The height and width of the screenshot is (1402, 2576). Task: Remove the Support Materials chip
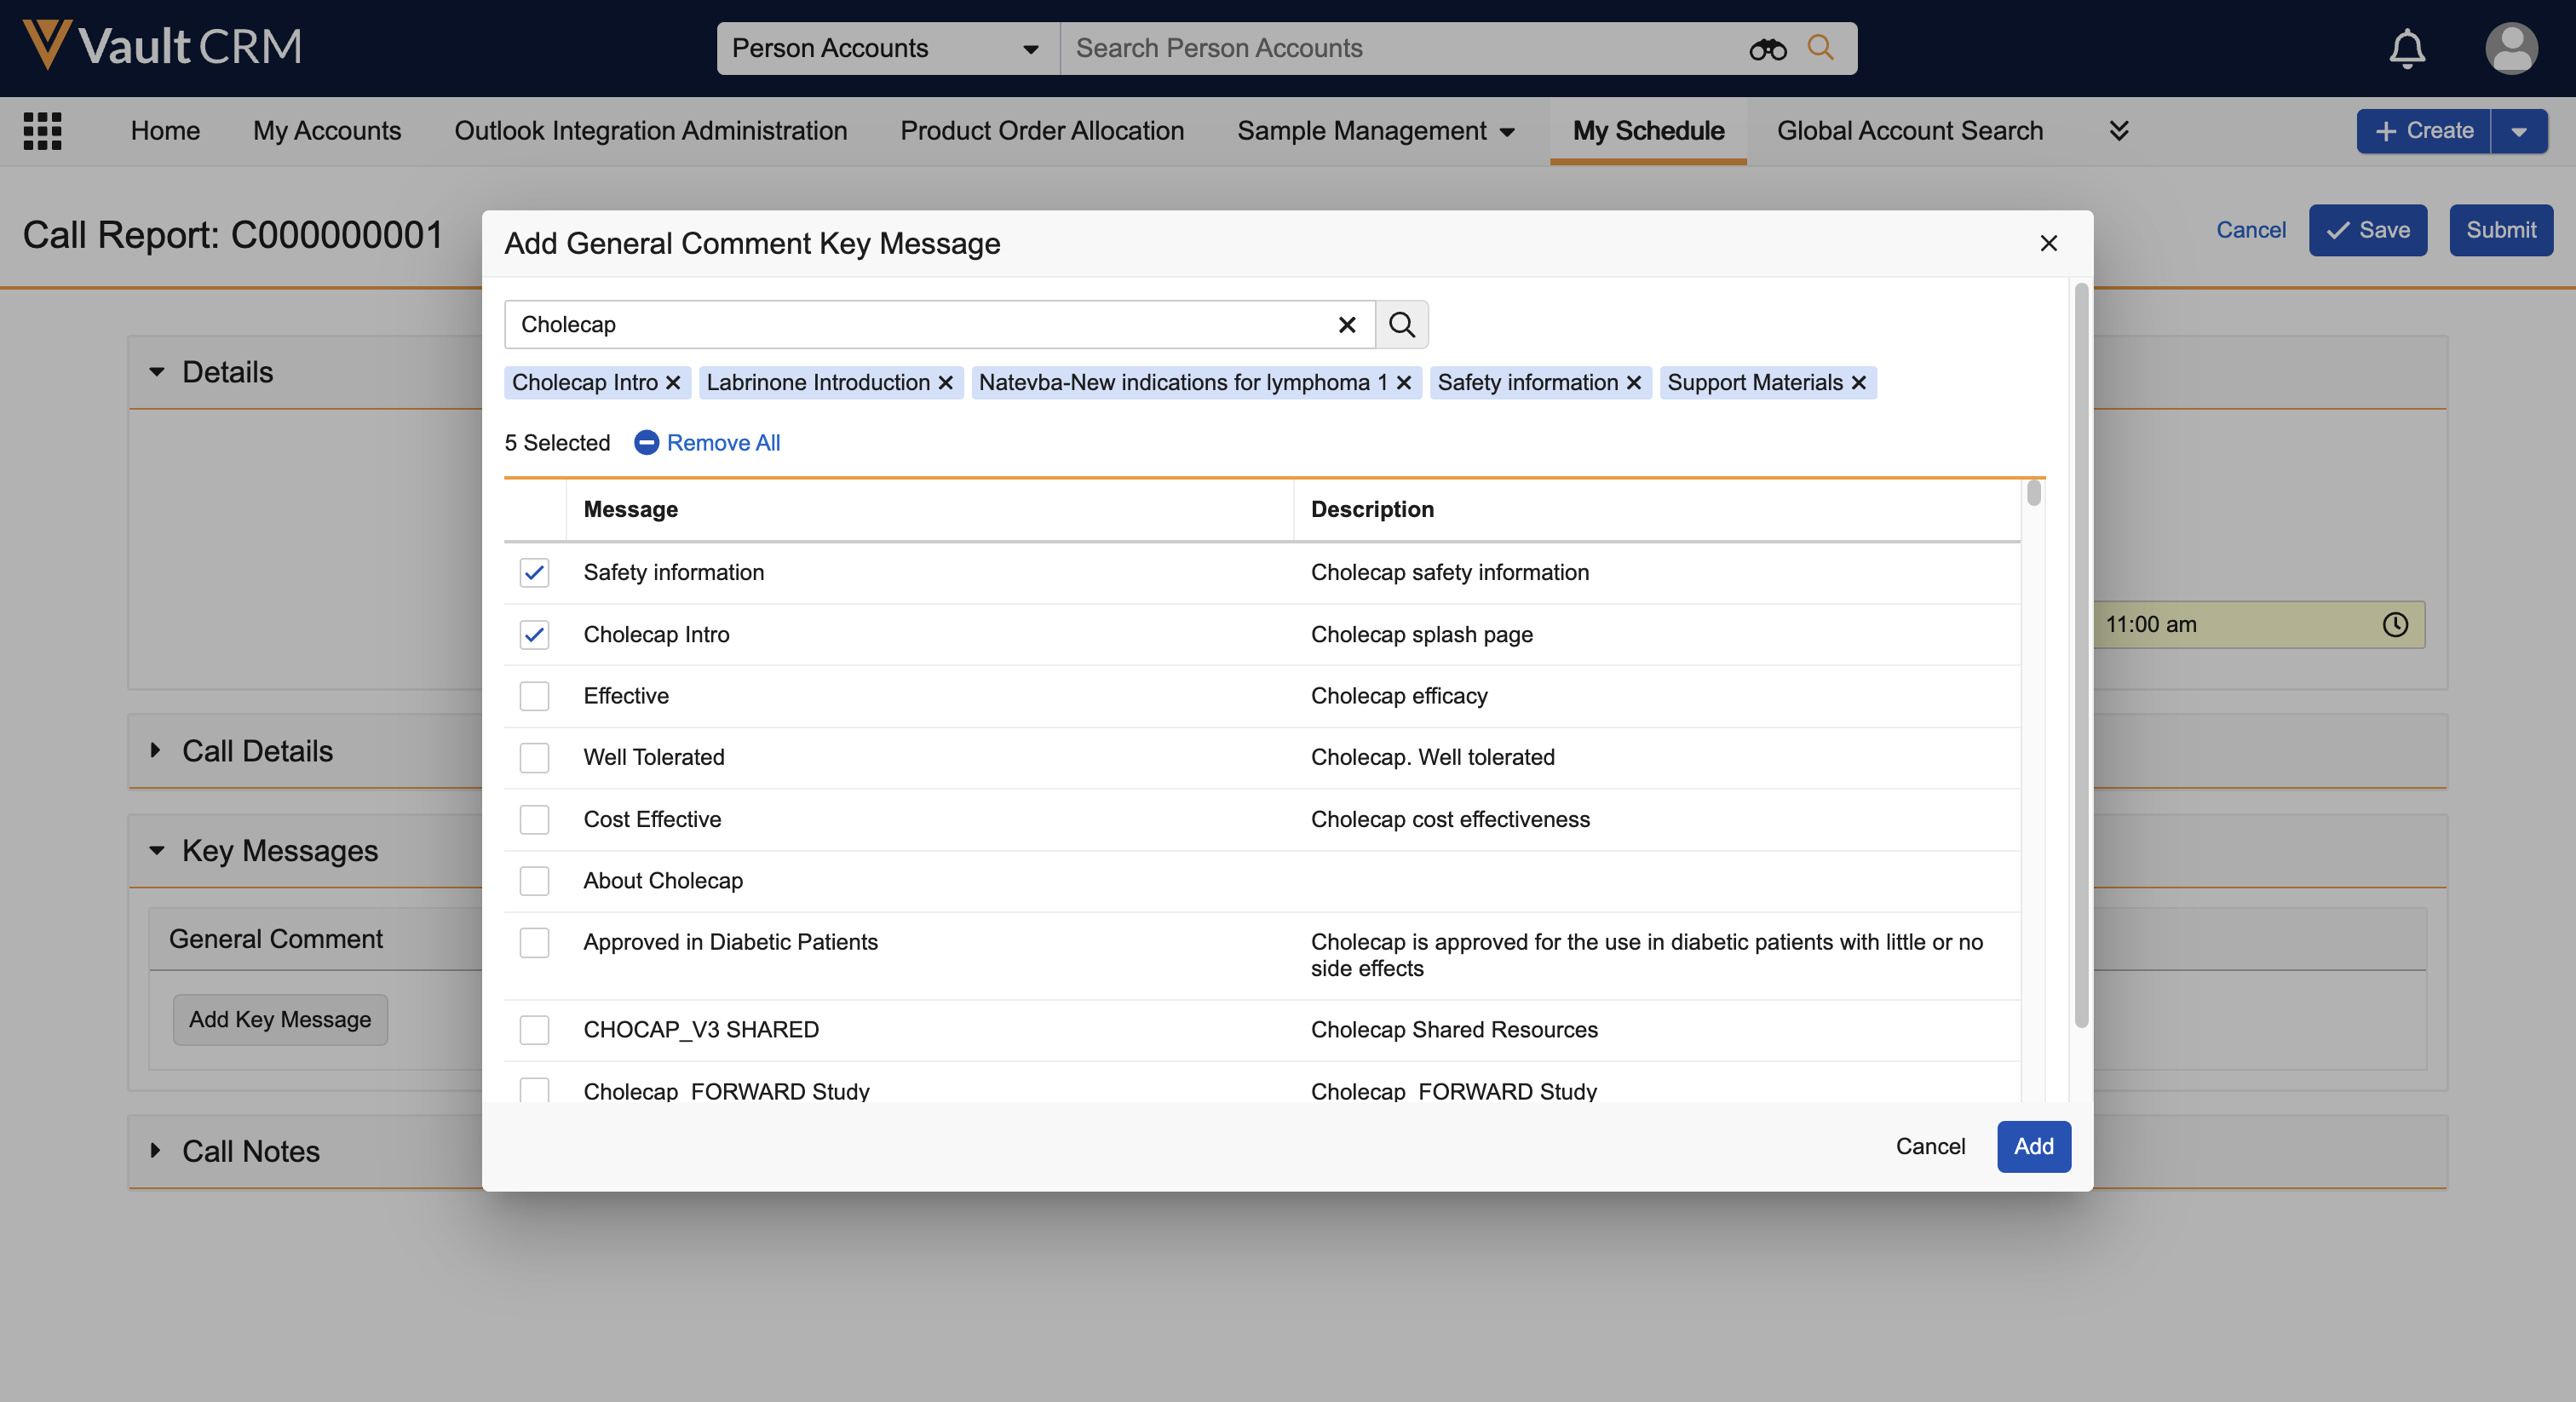(x=1859, y=383)
